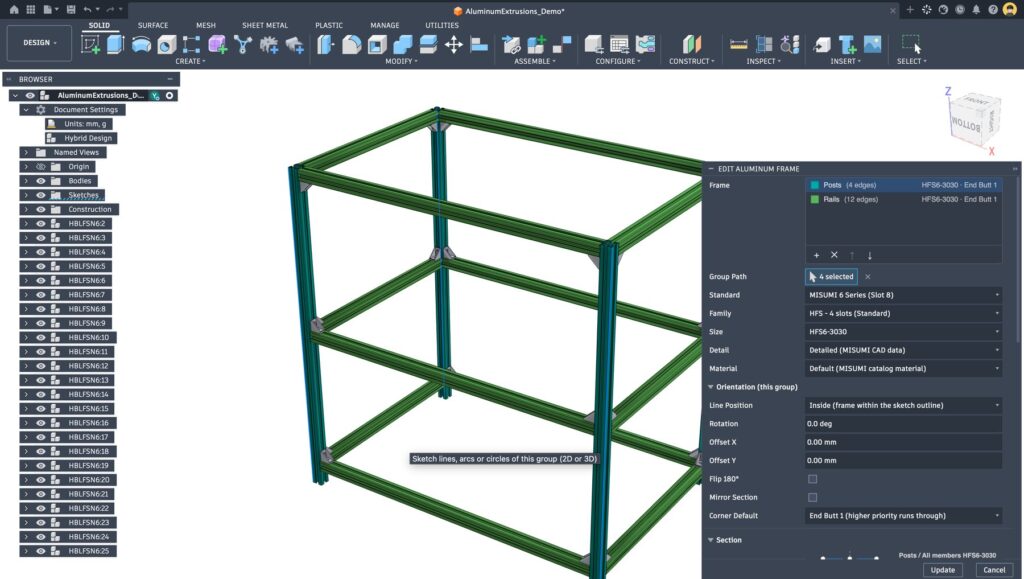This screenshot has width=1024, height=579.
Task: Move frame group down with arrow button
Action: point(869,255)
